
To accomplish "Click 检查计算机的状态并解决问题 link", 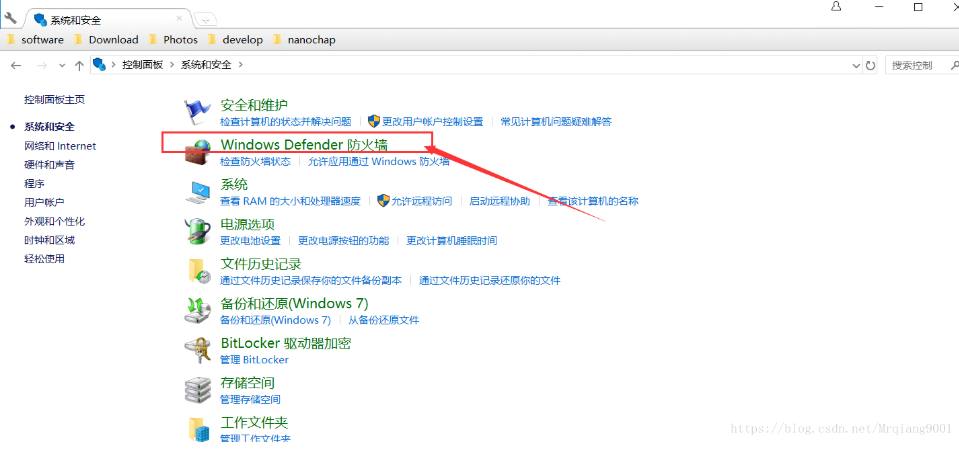I will [286, 122].
